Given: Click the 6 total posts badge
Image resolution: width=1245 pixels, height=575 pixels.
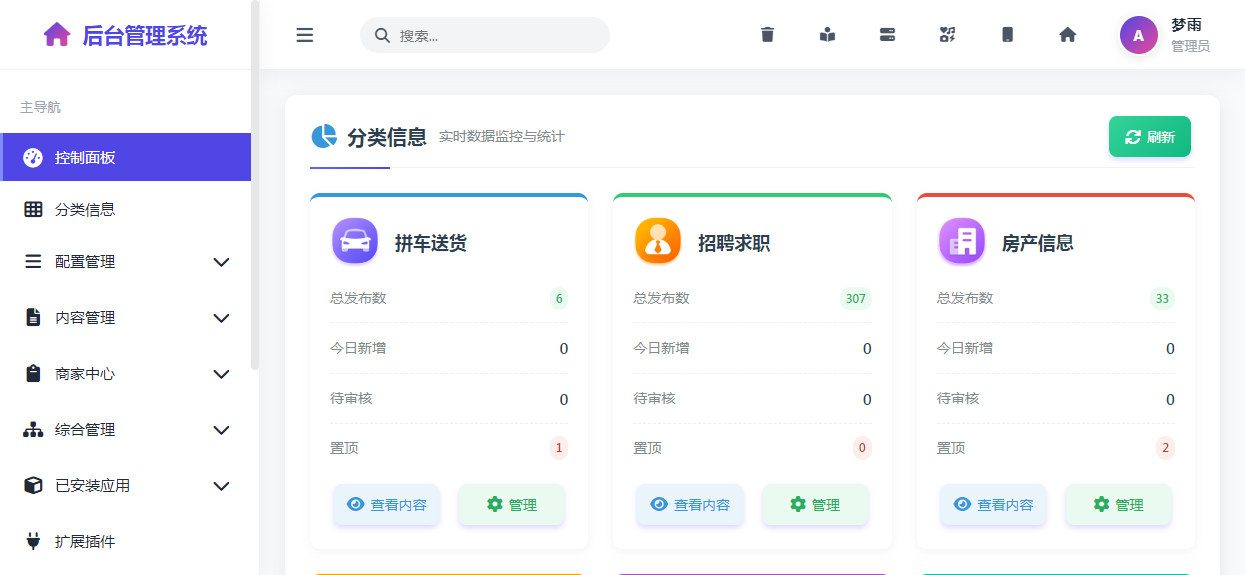Looking at the screenshot, I should [x=559, y=298].
